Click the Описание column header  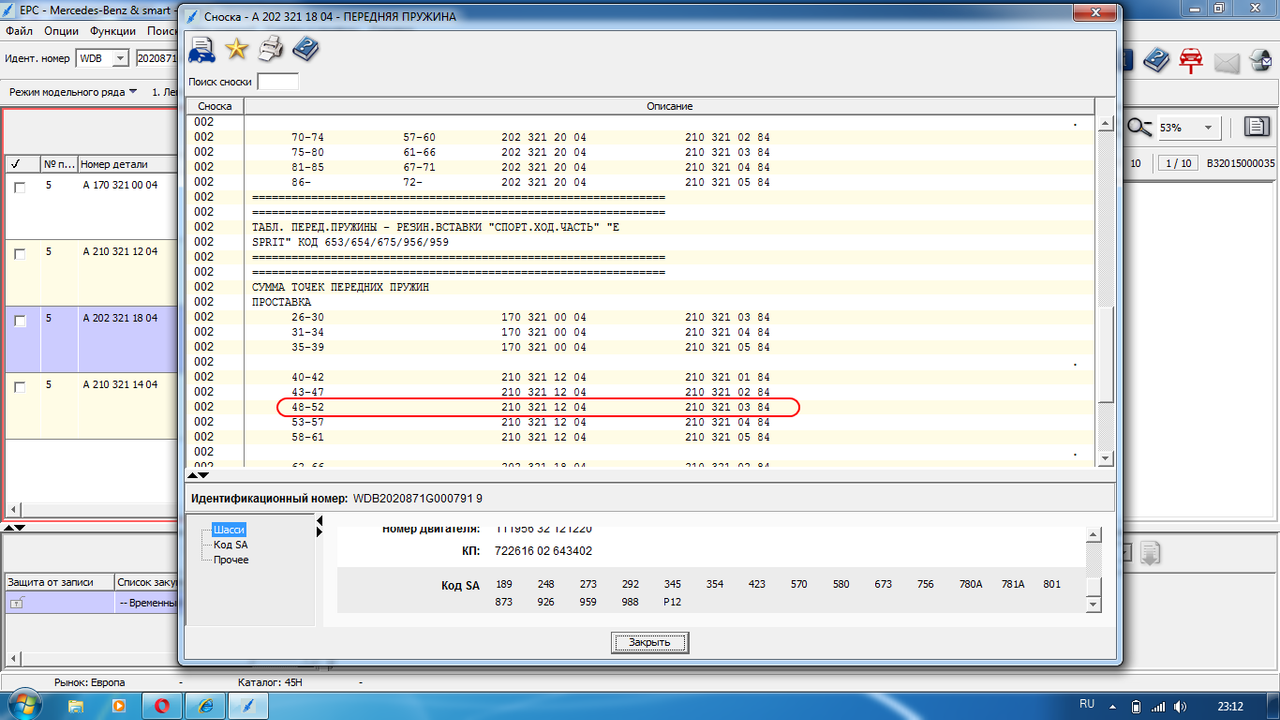[x=669, y=106]
